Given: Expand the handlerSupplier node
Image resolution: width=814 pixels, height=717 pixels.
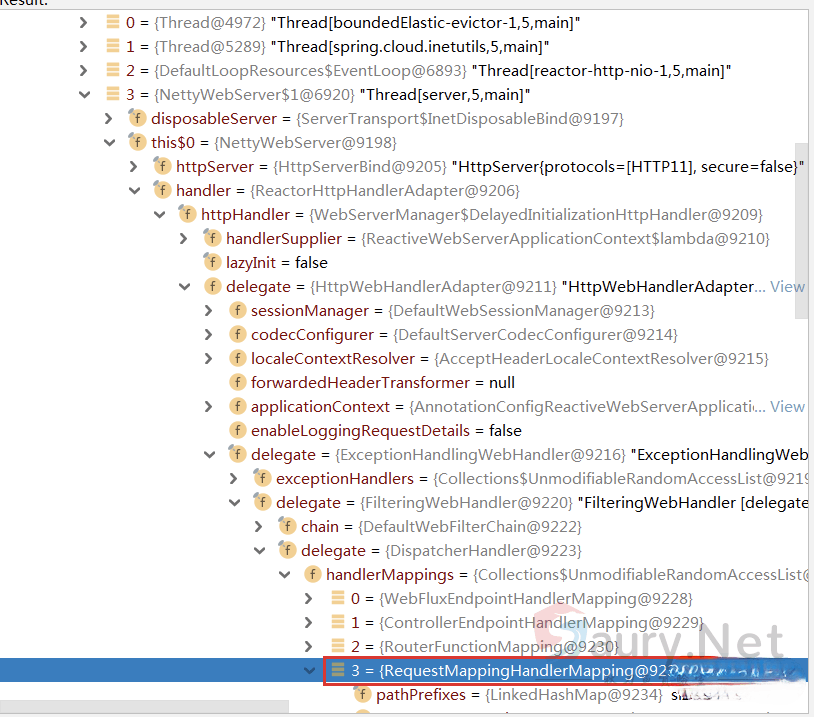Looking at the screenshot, I should (184, 239).
